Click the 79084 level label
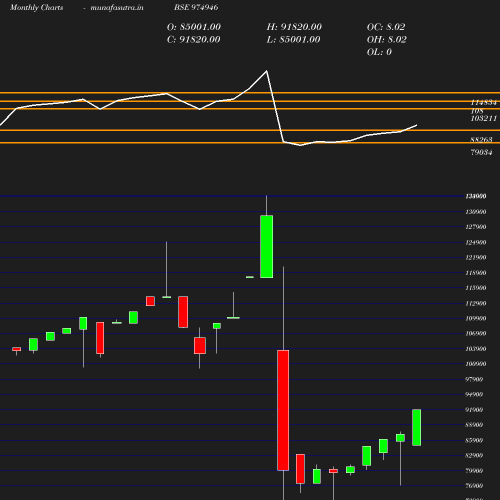Screen dimensions: 500x500 click(x=481, y=152)
